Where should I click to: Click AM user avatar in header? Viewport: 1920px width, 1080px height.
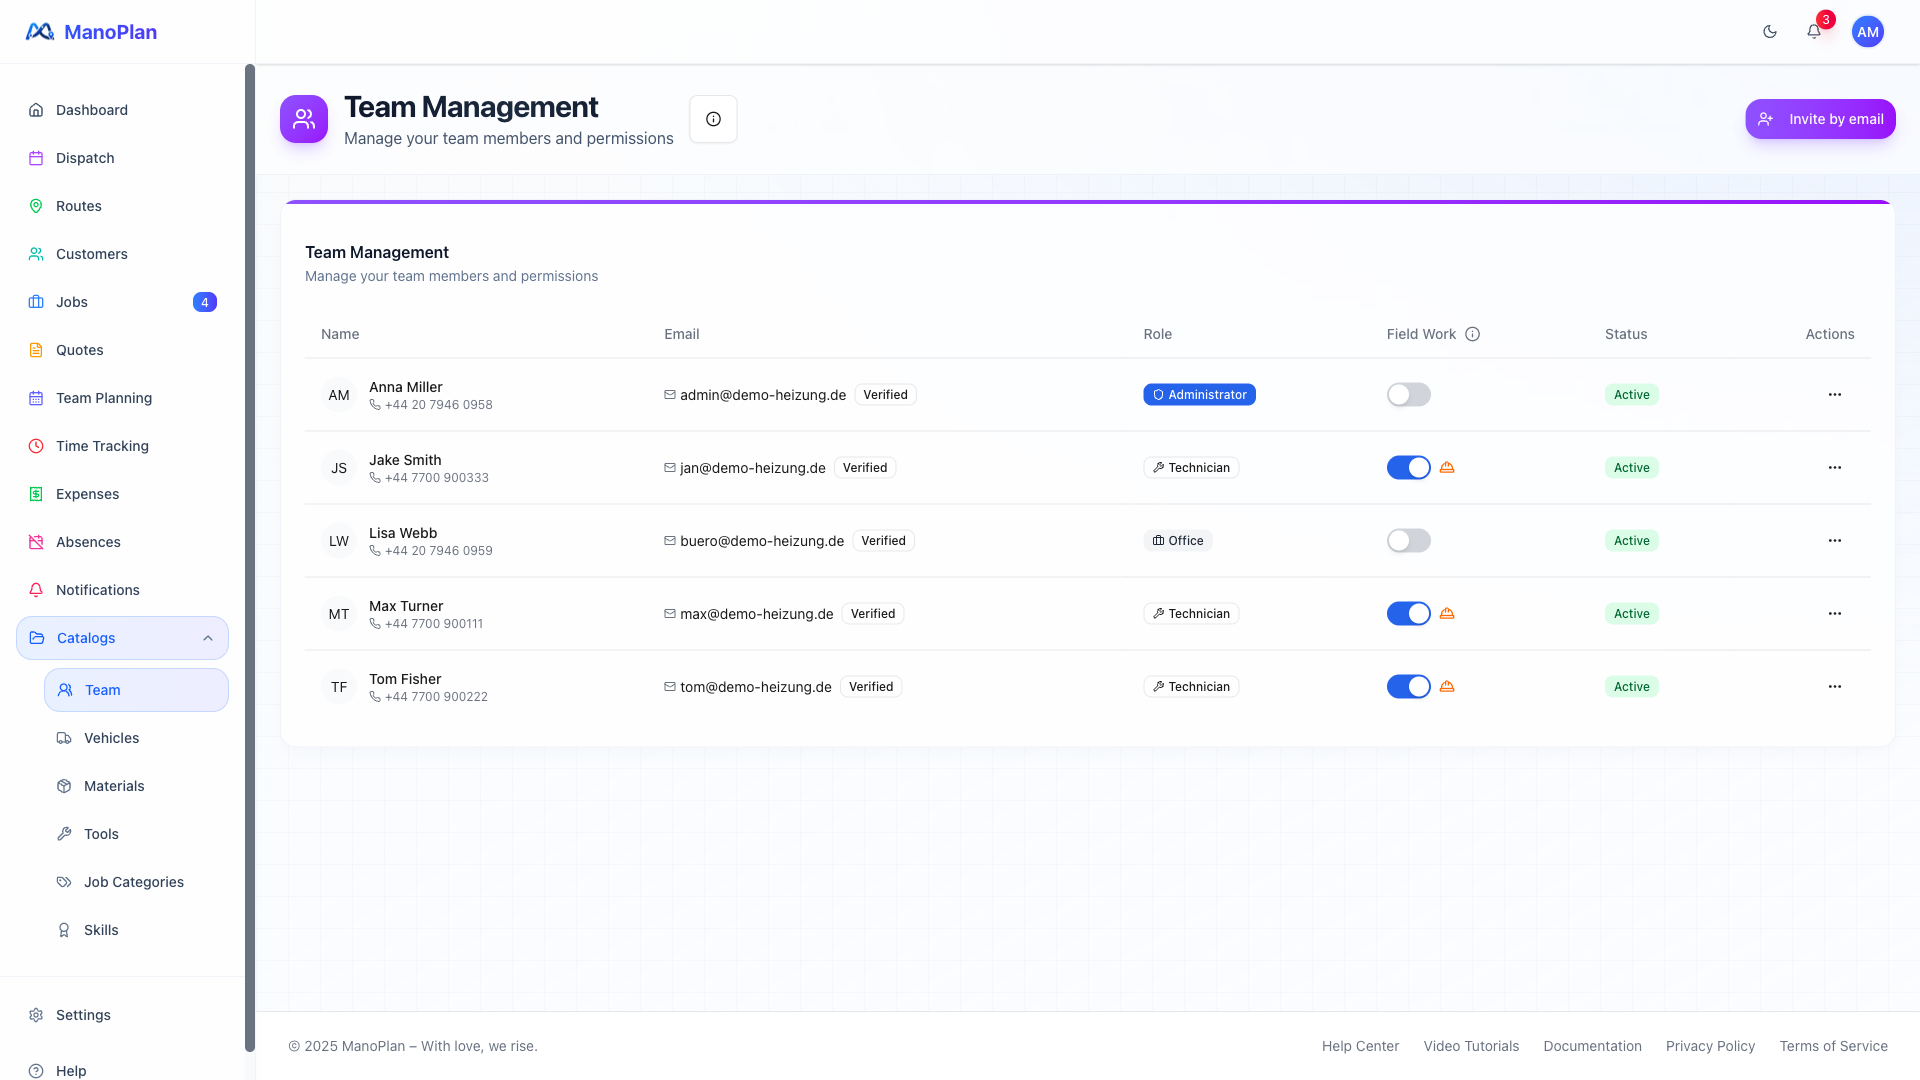coord(1867,32)
